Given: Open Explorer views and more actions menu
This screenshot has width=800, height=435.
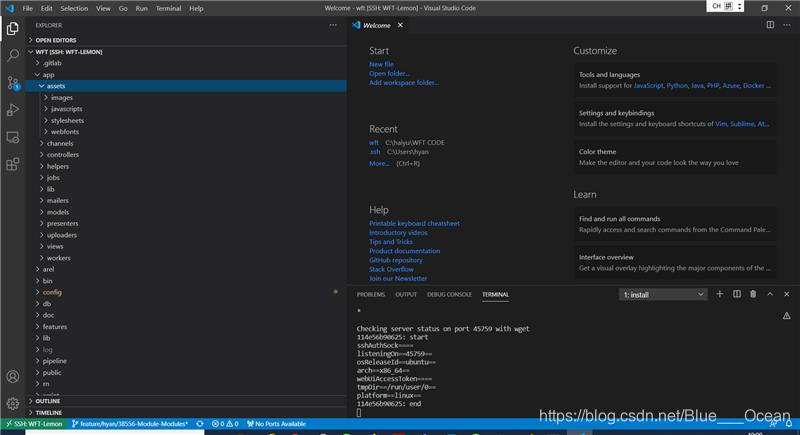Looking at the screenshot, I should 333,25.
